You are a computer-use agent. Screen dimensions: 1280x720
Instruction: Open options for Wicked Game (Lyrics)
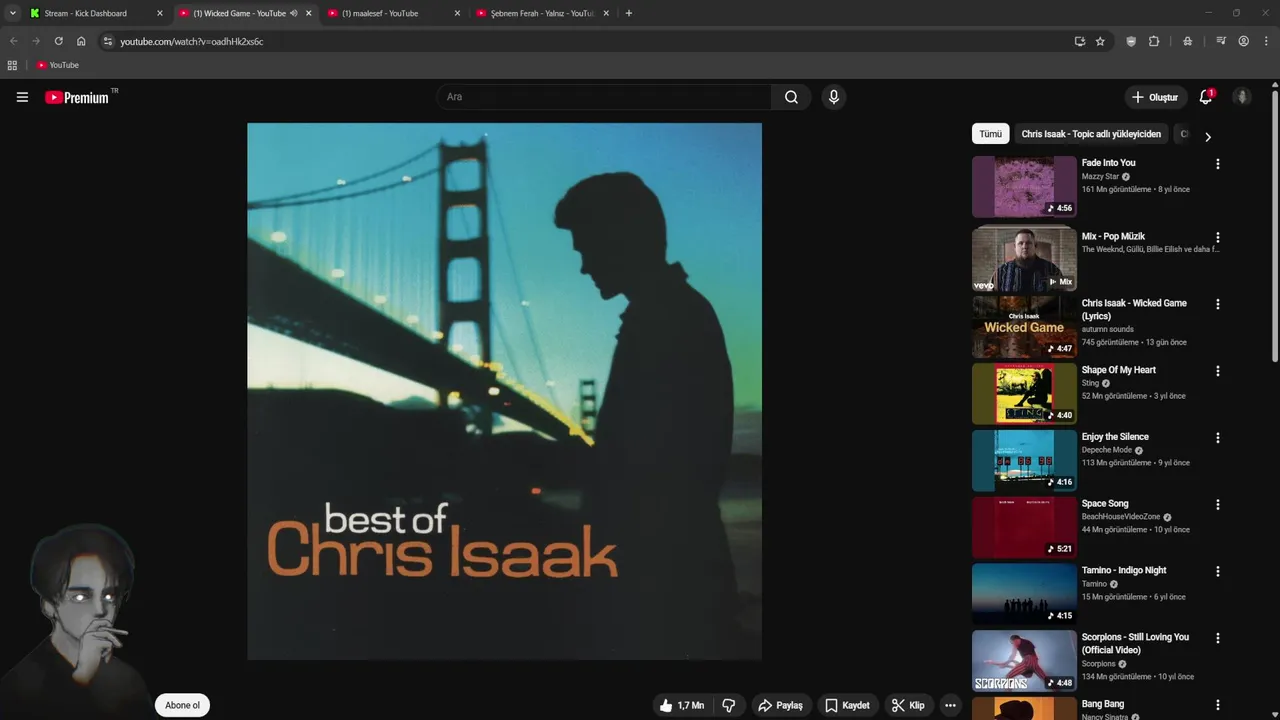tap(1217, 304)
